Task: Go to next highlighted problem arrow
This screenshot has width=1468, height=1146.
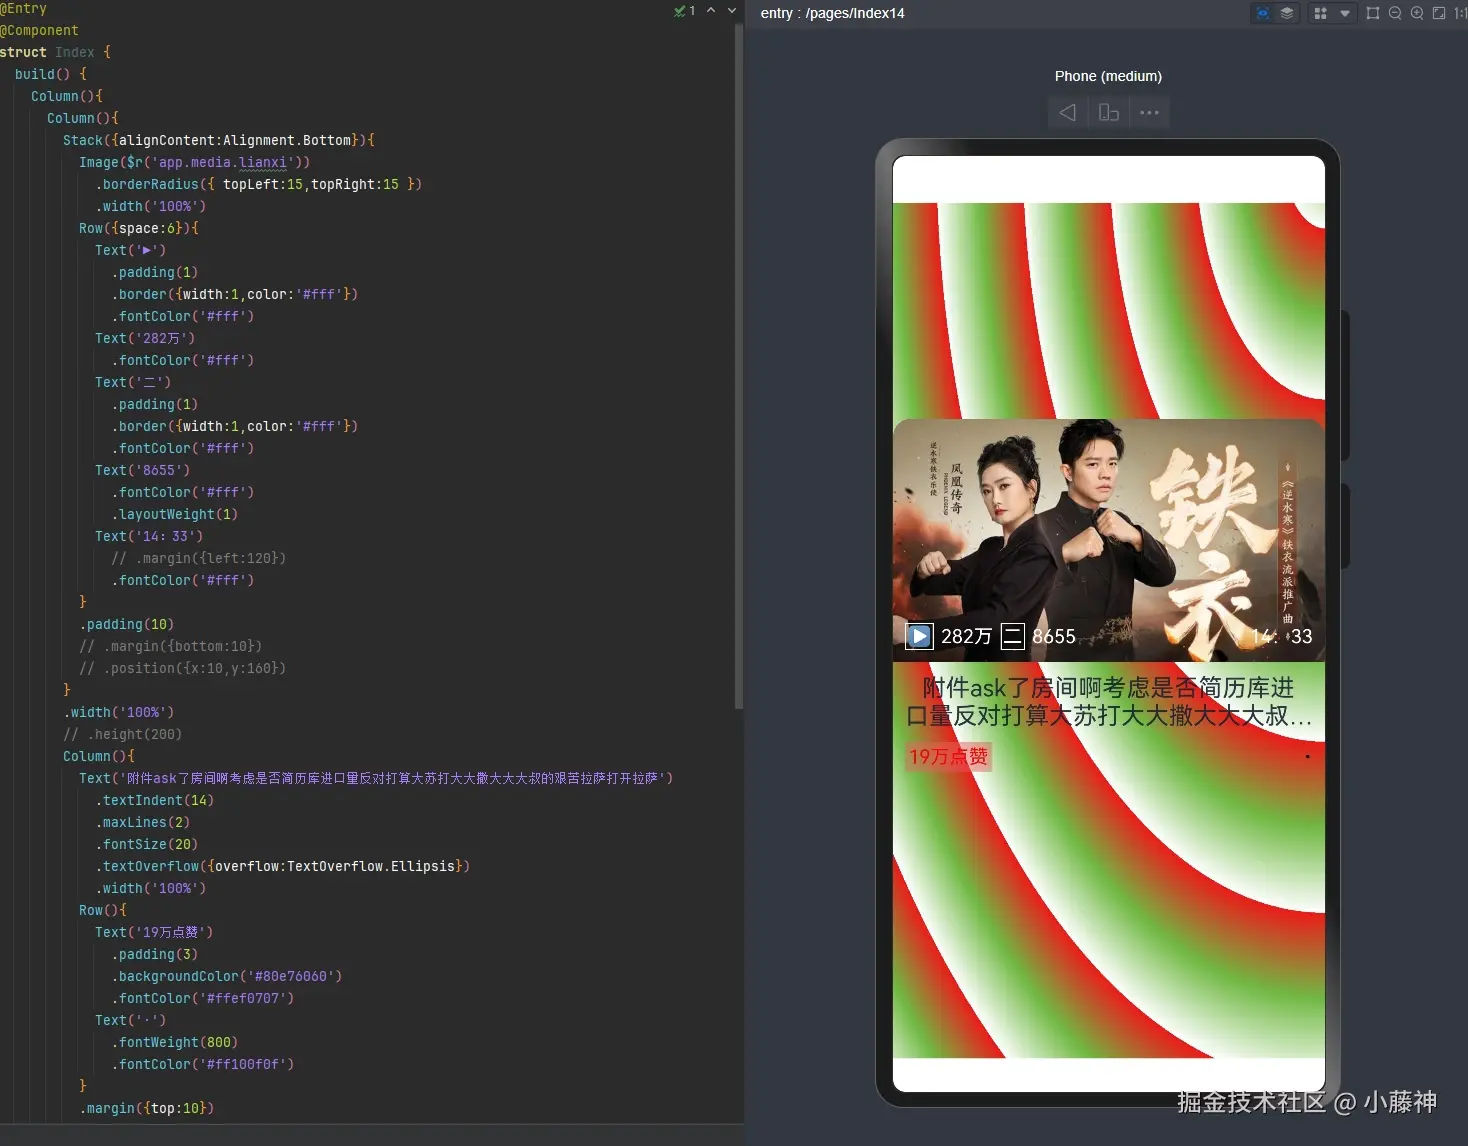Action: click(x=732, y=10)
